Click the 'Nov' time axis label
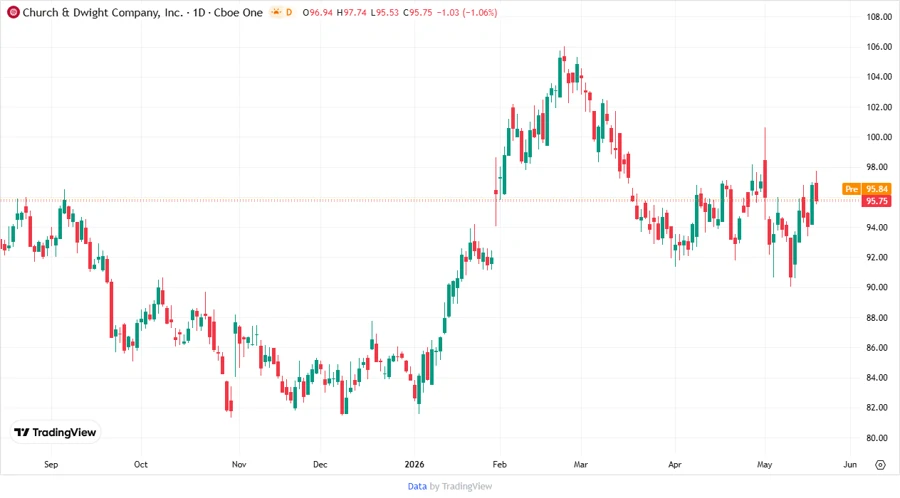900x498 pixels. pyautogui.click(x=239, y=464)
